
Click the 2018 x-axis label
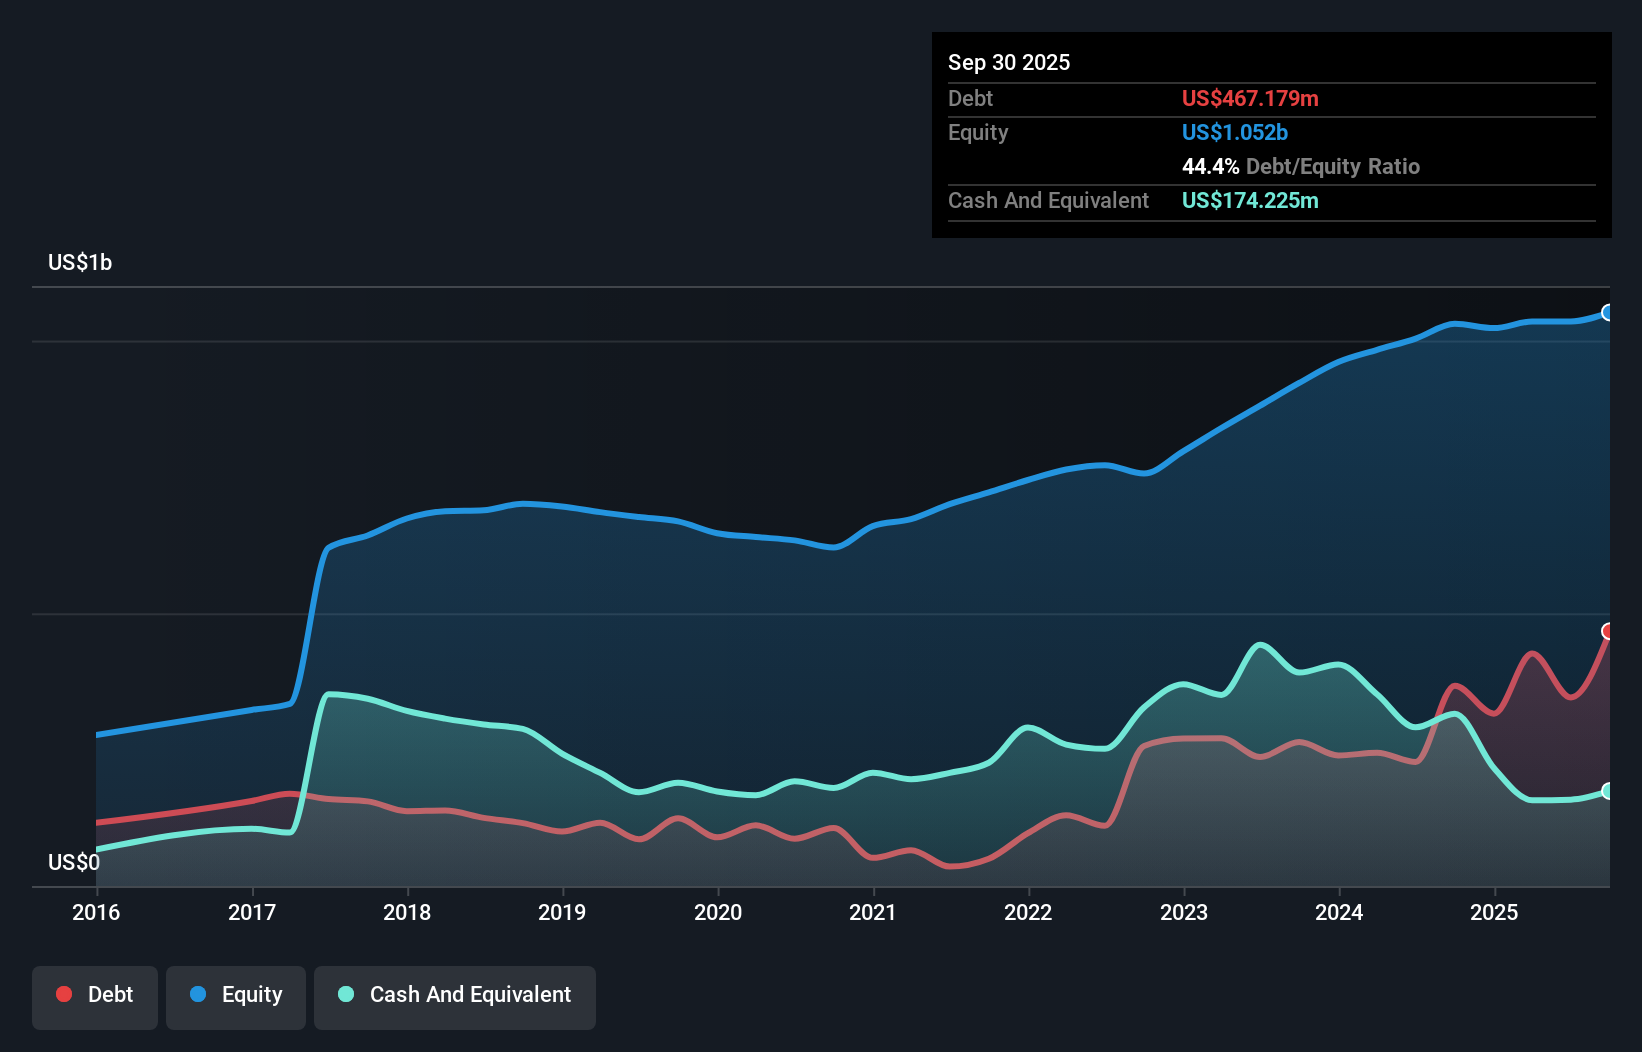(x=407, y=912)
